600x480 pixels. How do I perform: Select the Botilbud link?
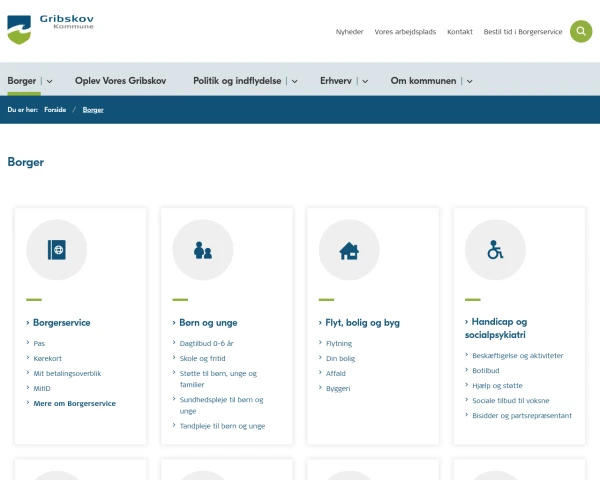point(485,370)
